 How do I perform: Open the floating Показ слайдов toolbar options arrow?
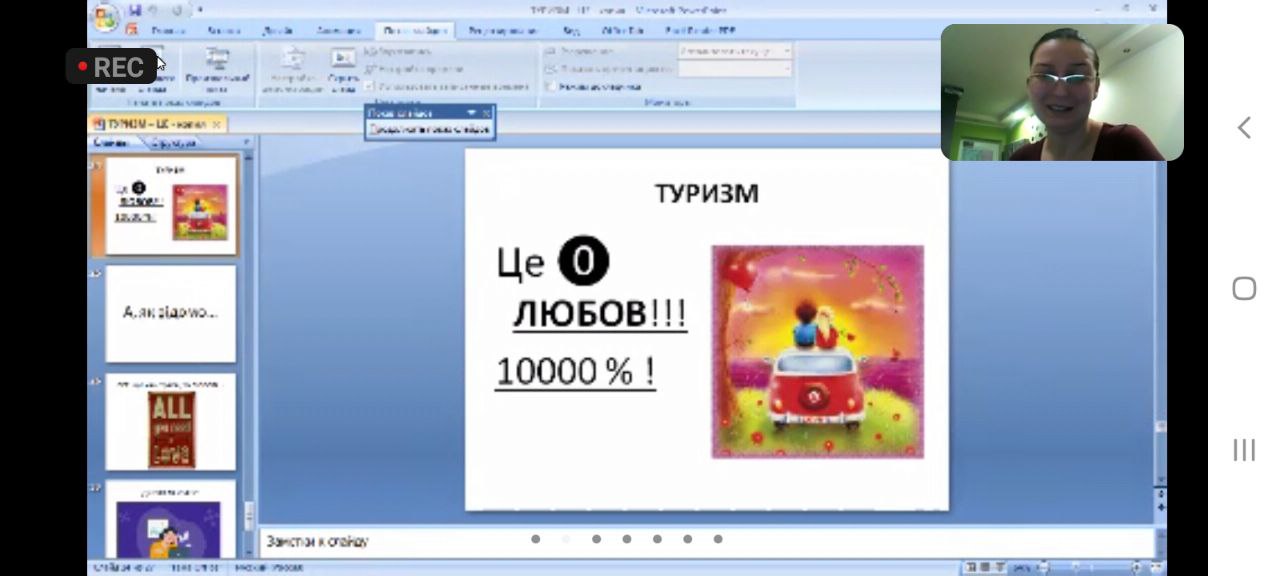[472, 113]
